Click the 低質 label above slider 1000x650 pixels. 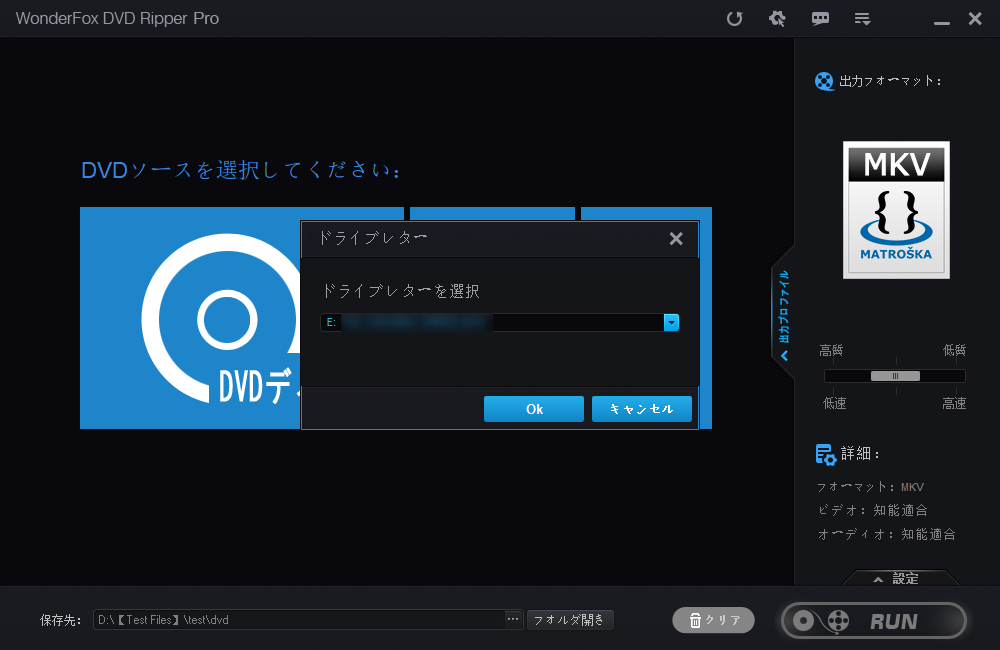point(954,350)
